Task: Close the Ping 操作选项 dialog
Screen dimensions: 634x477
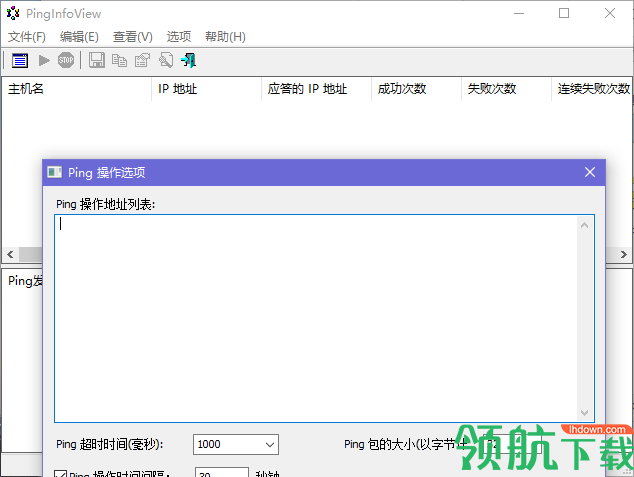Action: pyautogui.click(x=590, y=172)
